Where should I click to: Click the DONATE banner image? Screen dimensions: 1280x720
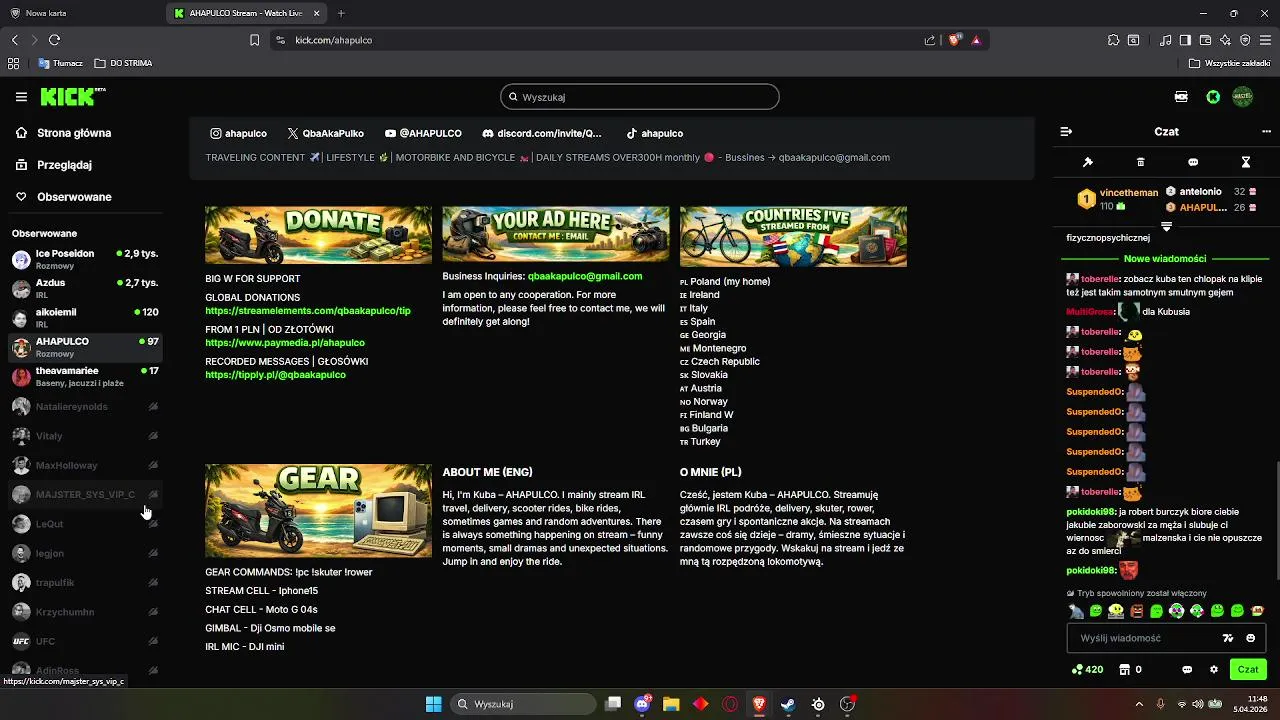(x=318, y=235)
